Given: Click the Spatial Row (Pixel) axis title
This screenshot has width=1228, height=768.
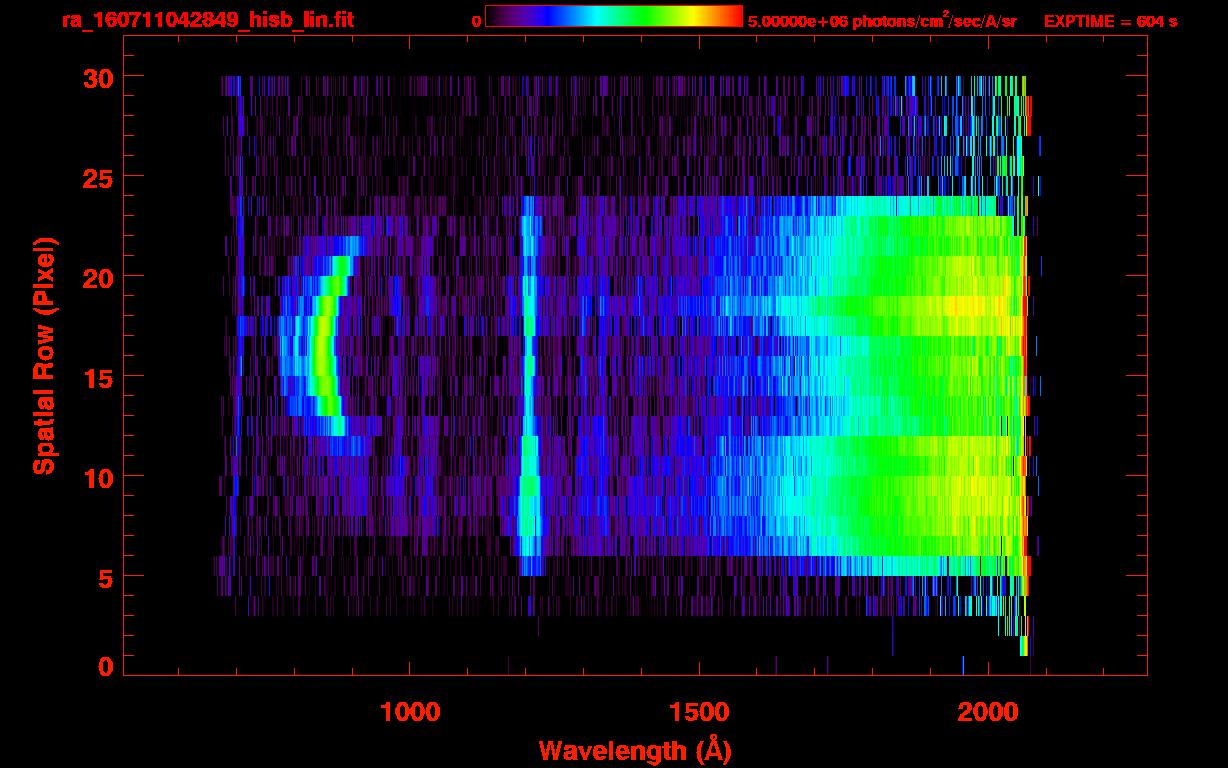Looking at the screenshot, I should 44,355.
